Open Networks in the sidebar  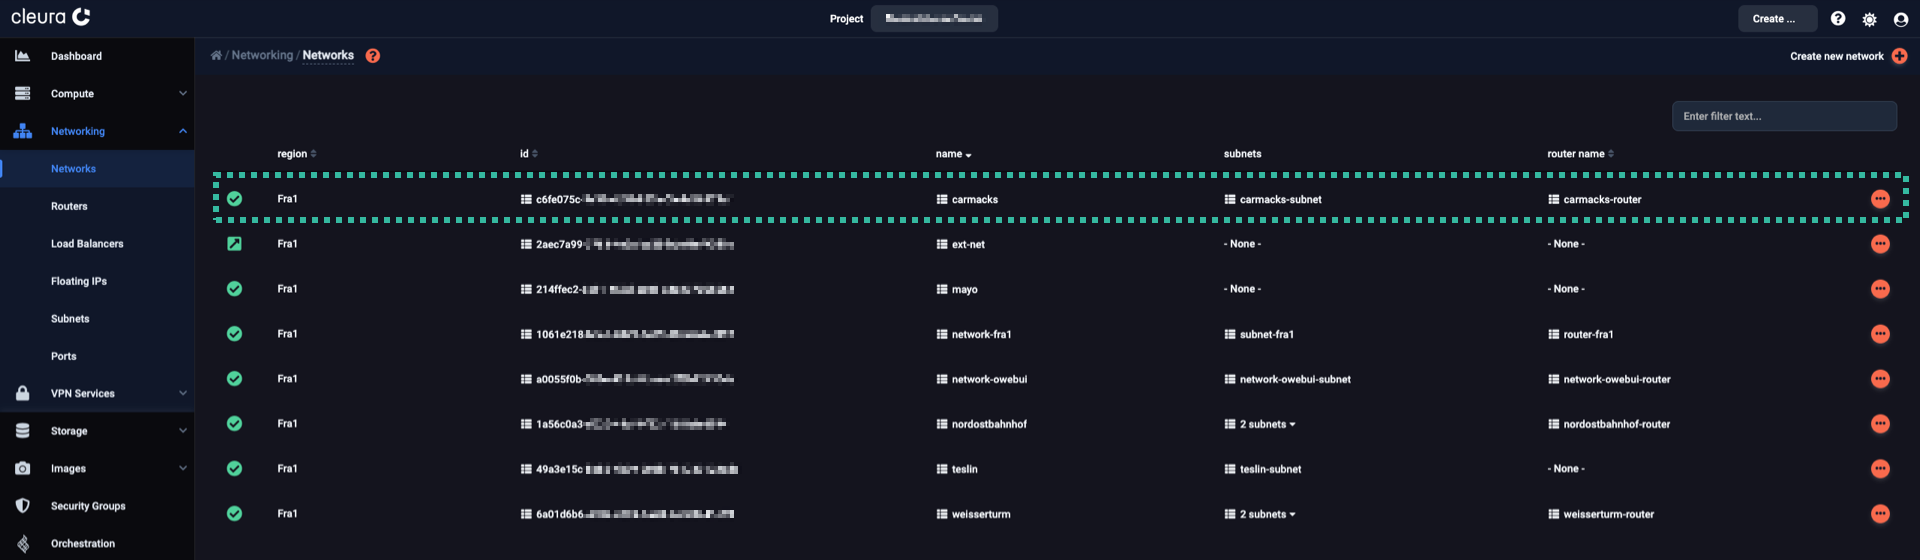(x=73, y=169)
